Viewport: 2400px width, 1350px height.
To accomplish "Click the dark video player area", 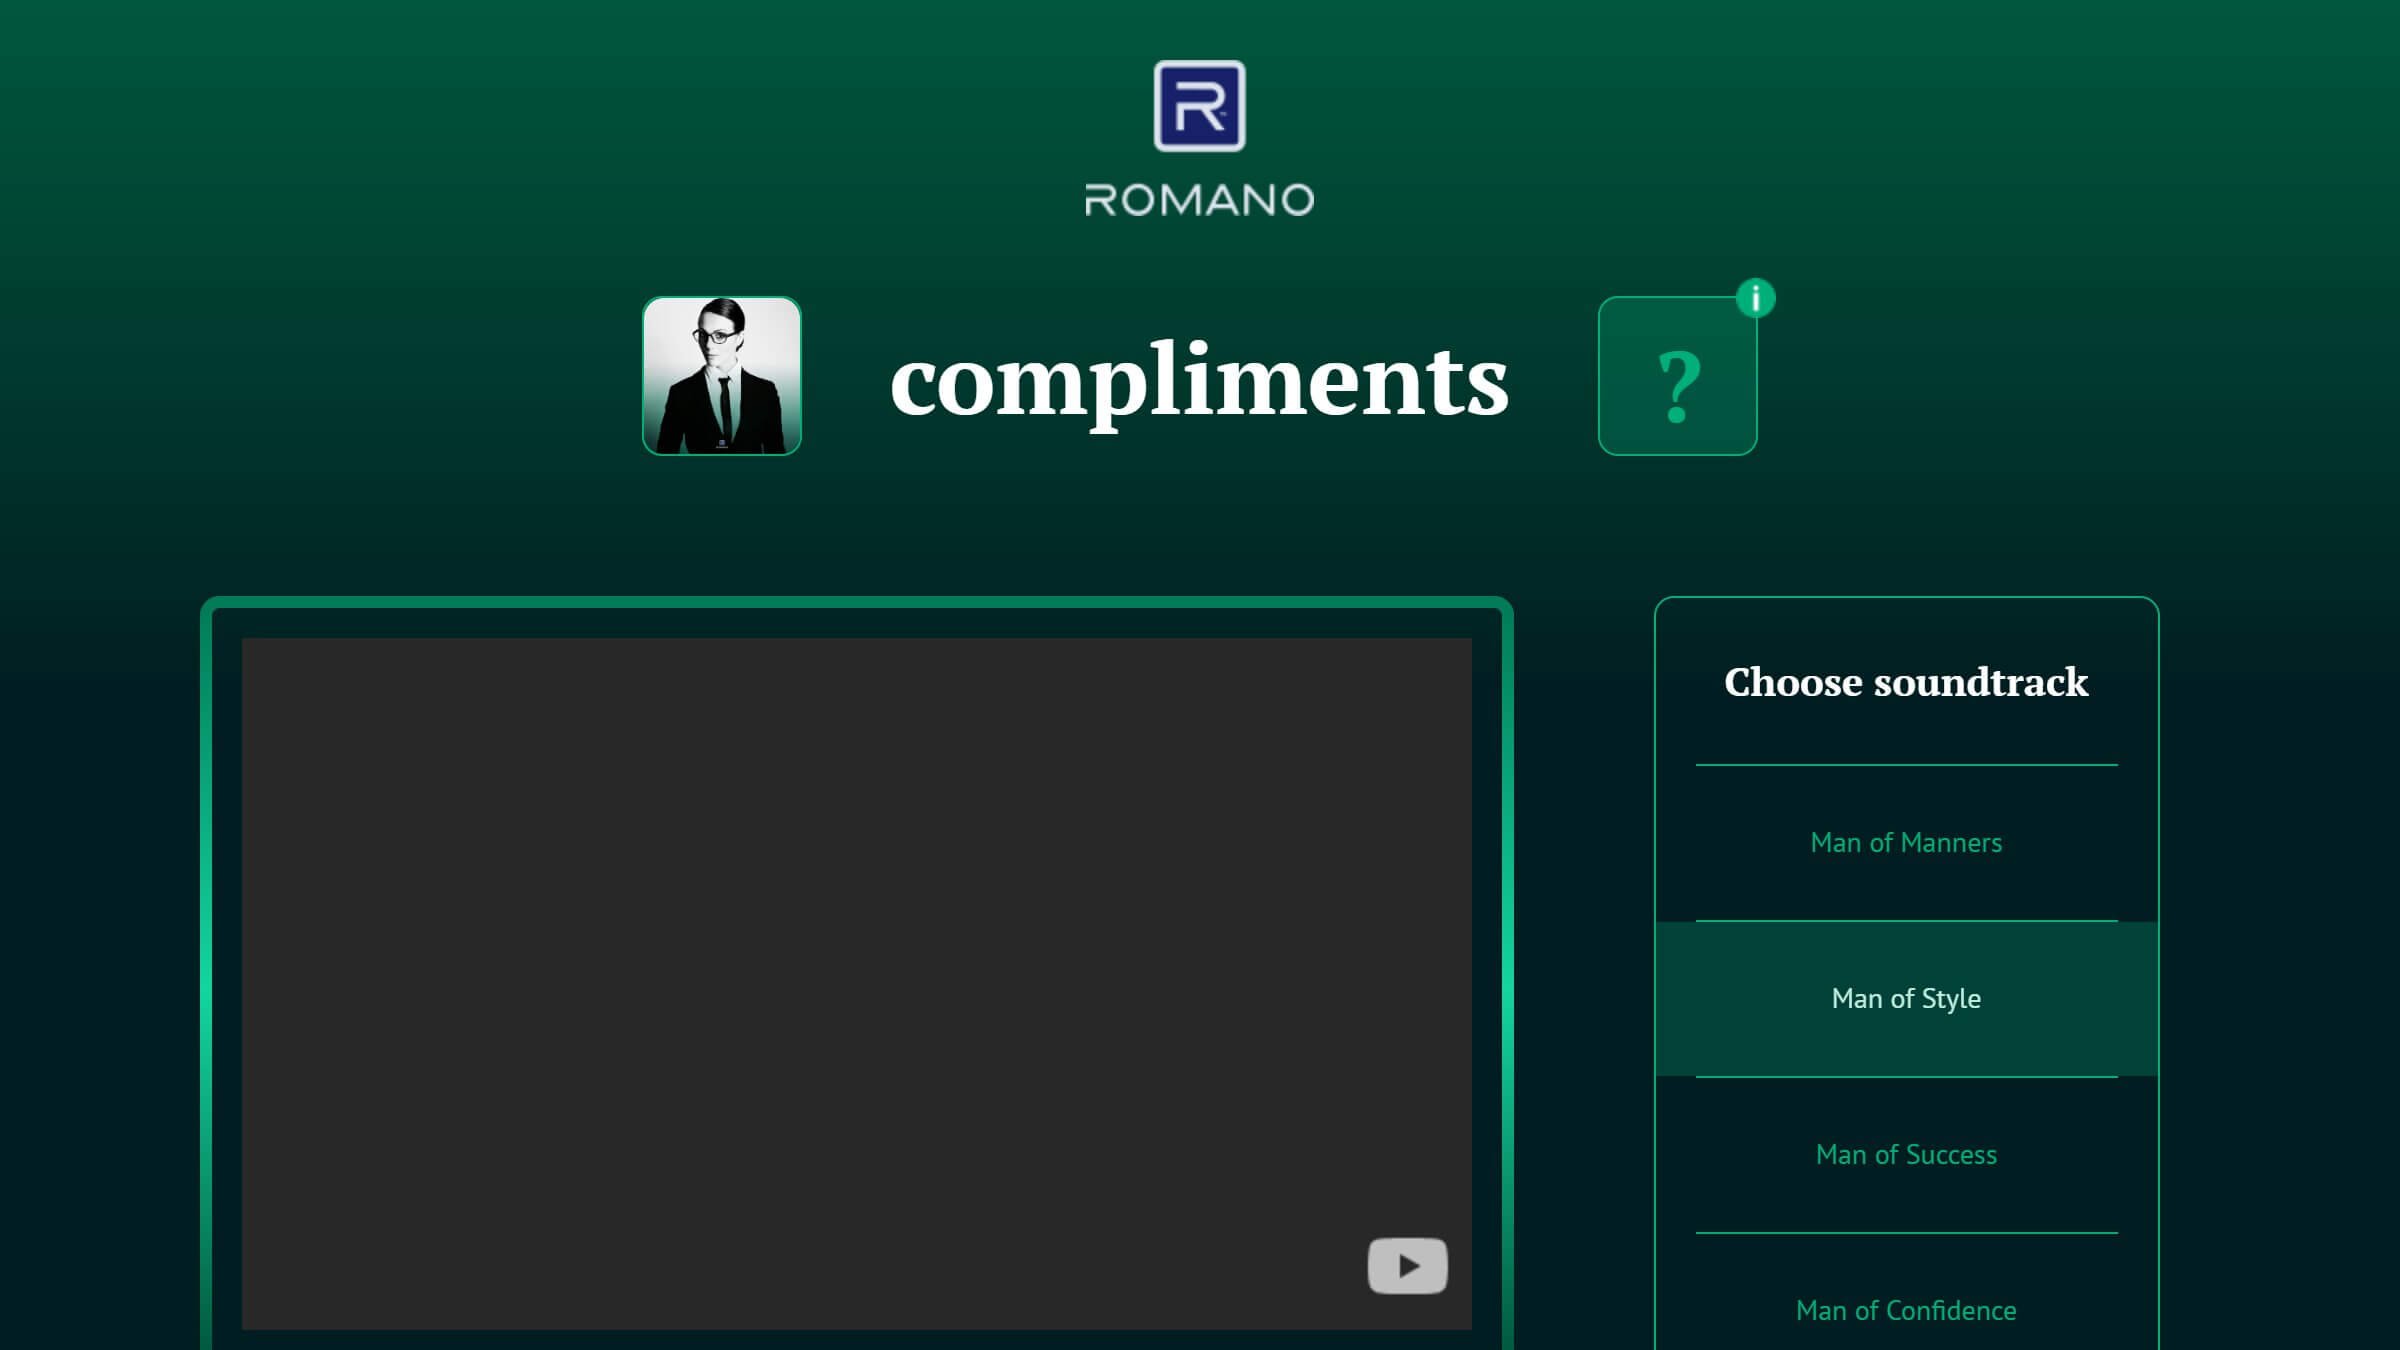I will point(857,984).
